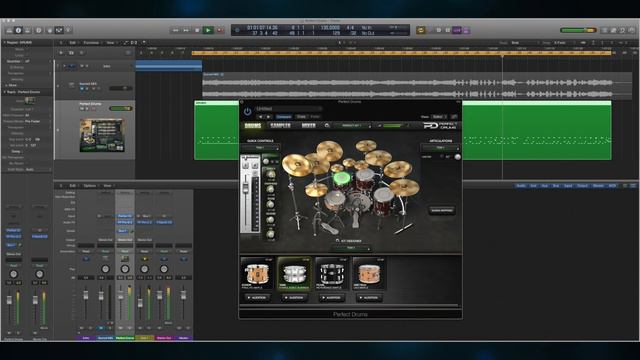Audition the first snare drum
Screen dimensions: 640x360
(257, 298)
